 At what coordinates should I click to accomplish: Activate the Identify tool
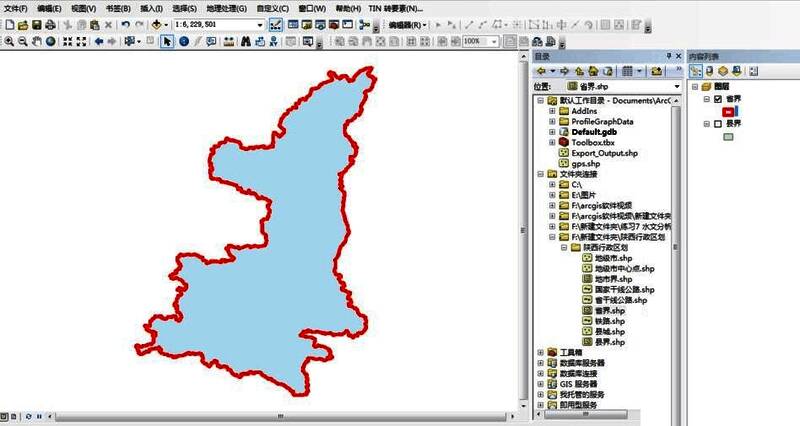coord(183,41)
